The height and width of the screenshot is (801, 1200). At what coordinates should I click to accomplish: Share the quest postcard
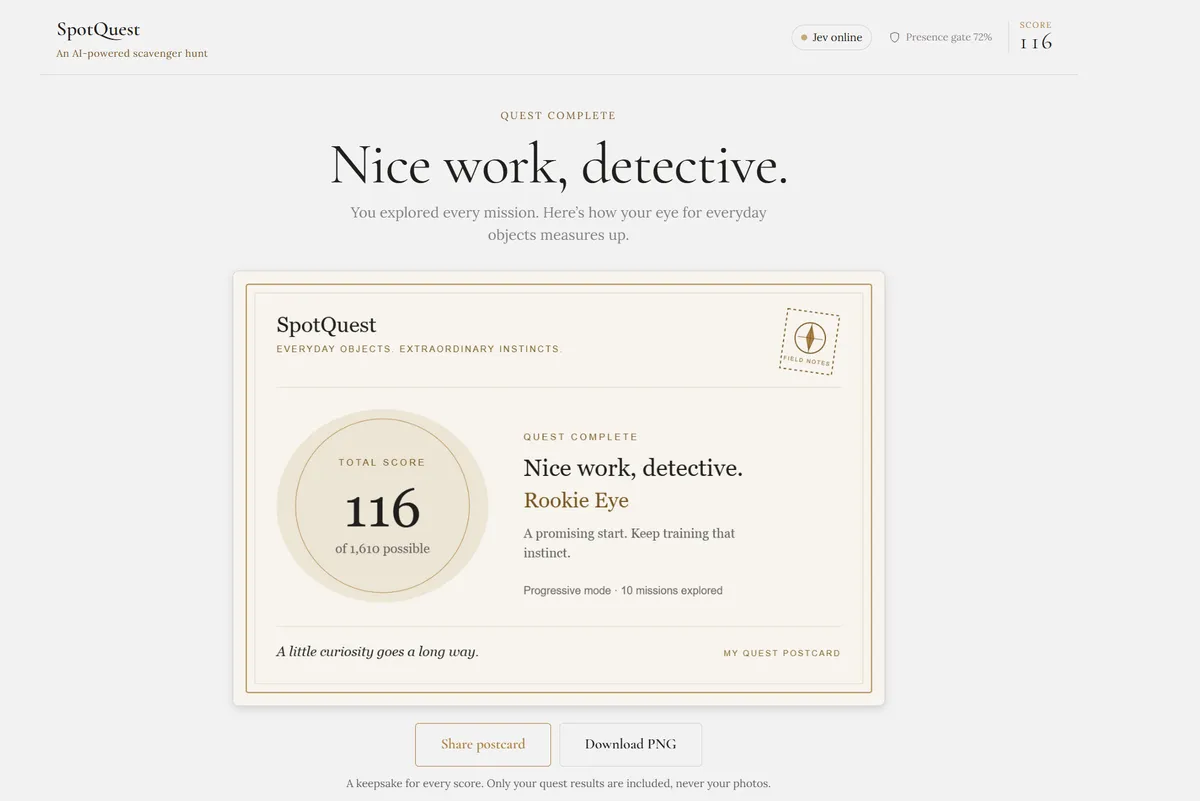click(x=483, y=744)
